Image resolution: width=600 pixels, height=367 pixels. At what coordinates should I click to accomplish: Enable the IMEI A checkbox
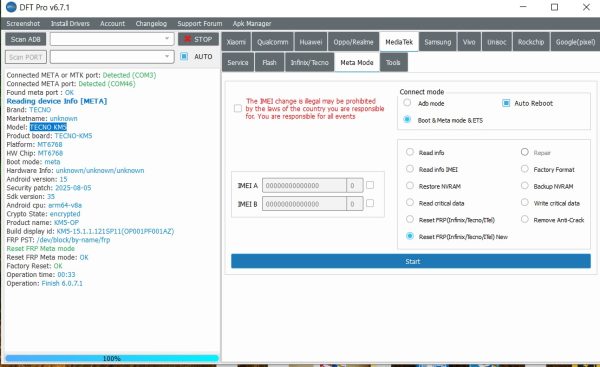pyautogui.click(x=370, y=185)
